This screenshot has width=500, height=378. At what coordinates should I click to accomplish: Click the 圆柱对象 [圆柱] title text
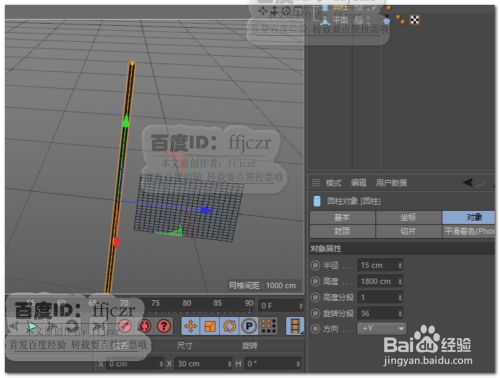point(354,201)
